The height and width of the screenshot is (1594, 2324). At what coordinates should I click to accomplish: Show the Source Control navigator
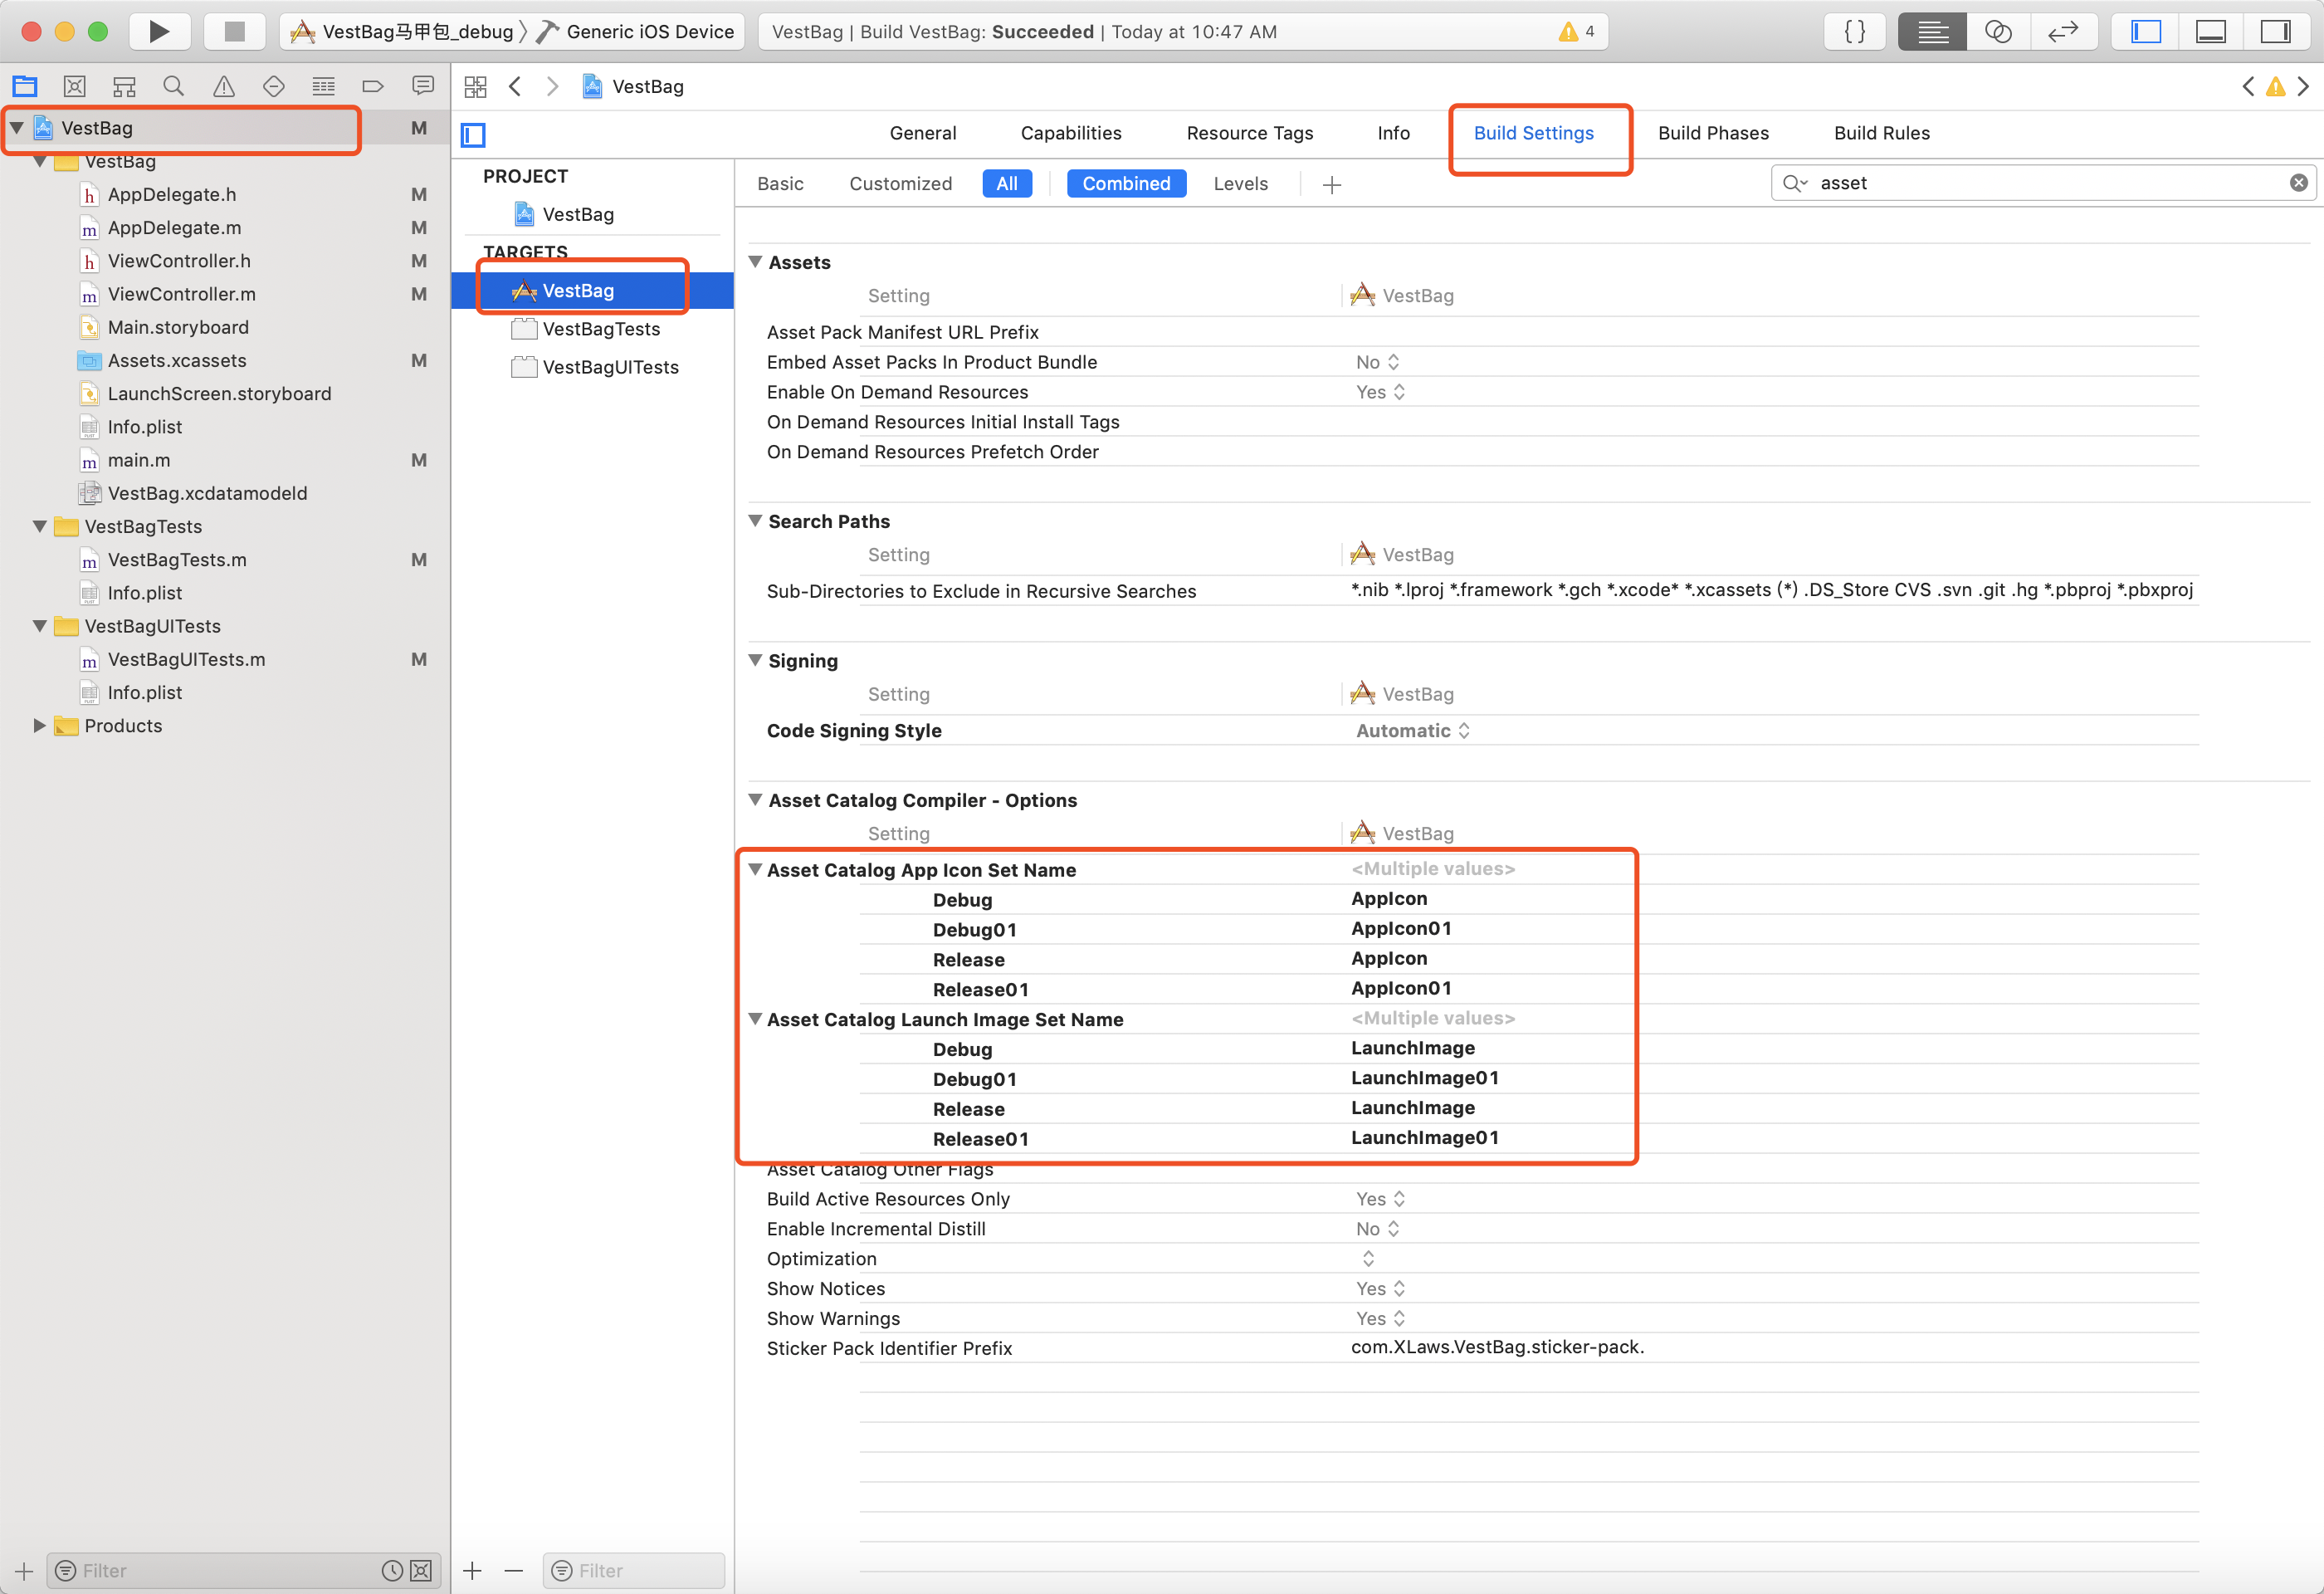[x=75, y=87]
